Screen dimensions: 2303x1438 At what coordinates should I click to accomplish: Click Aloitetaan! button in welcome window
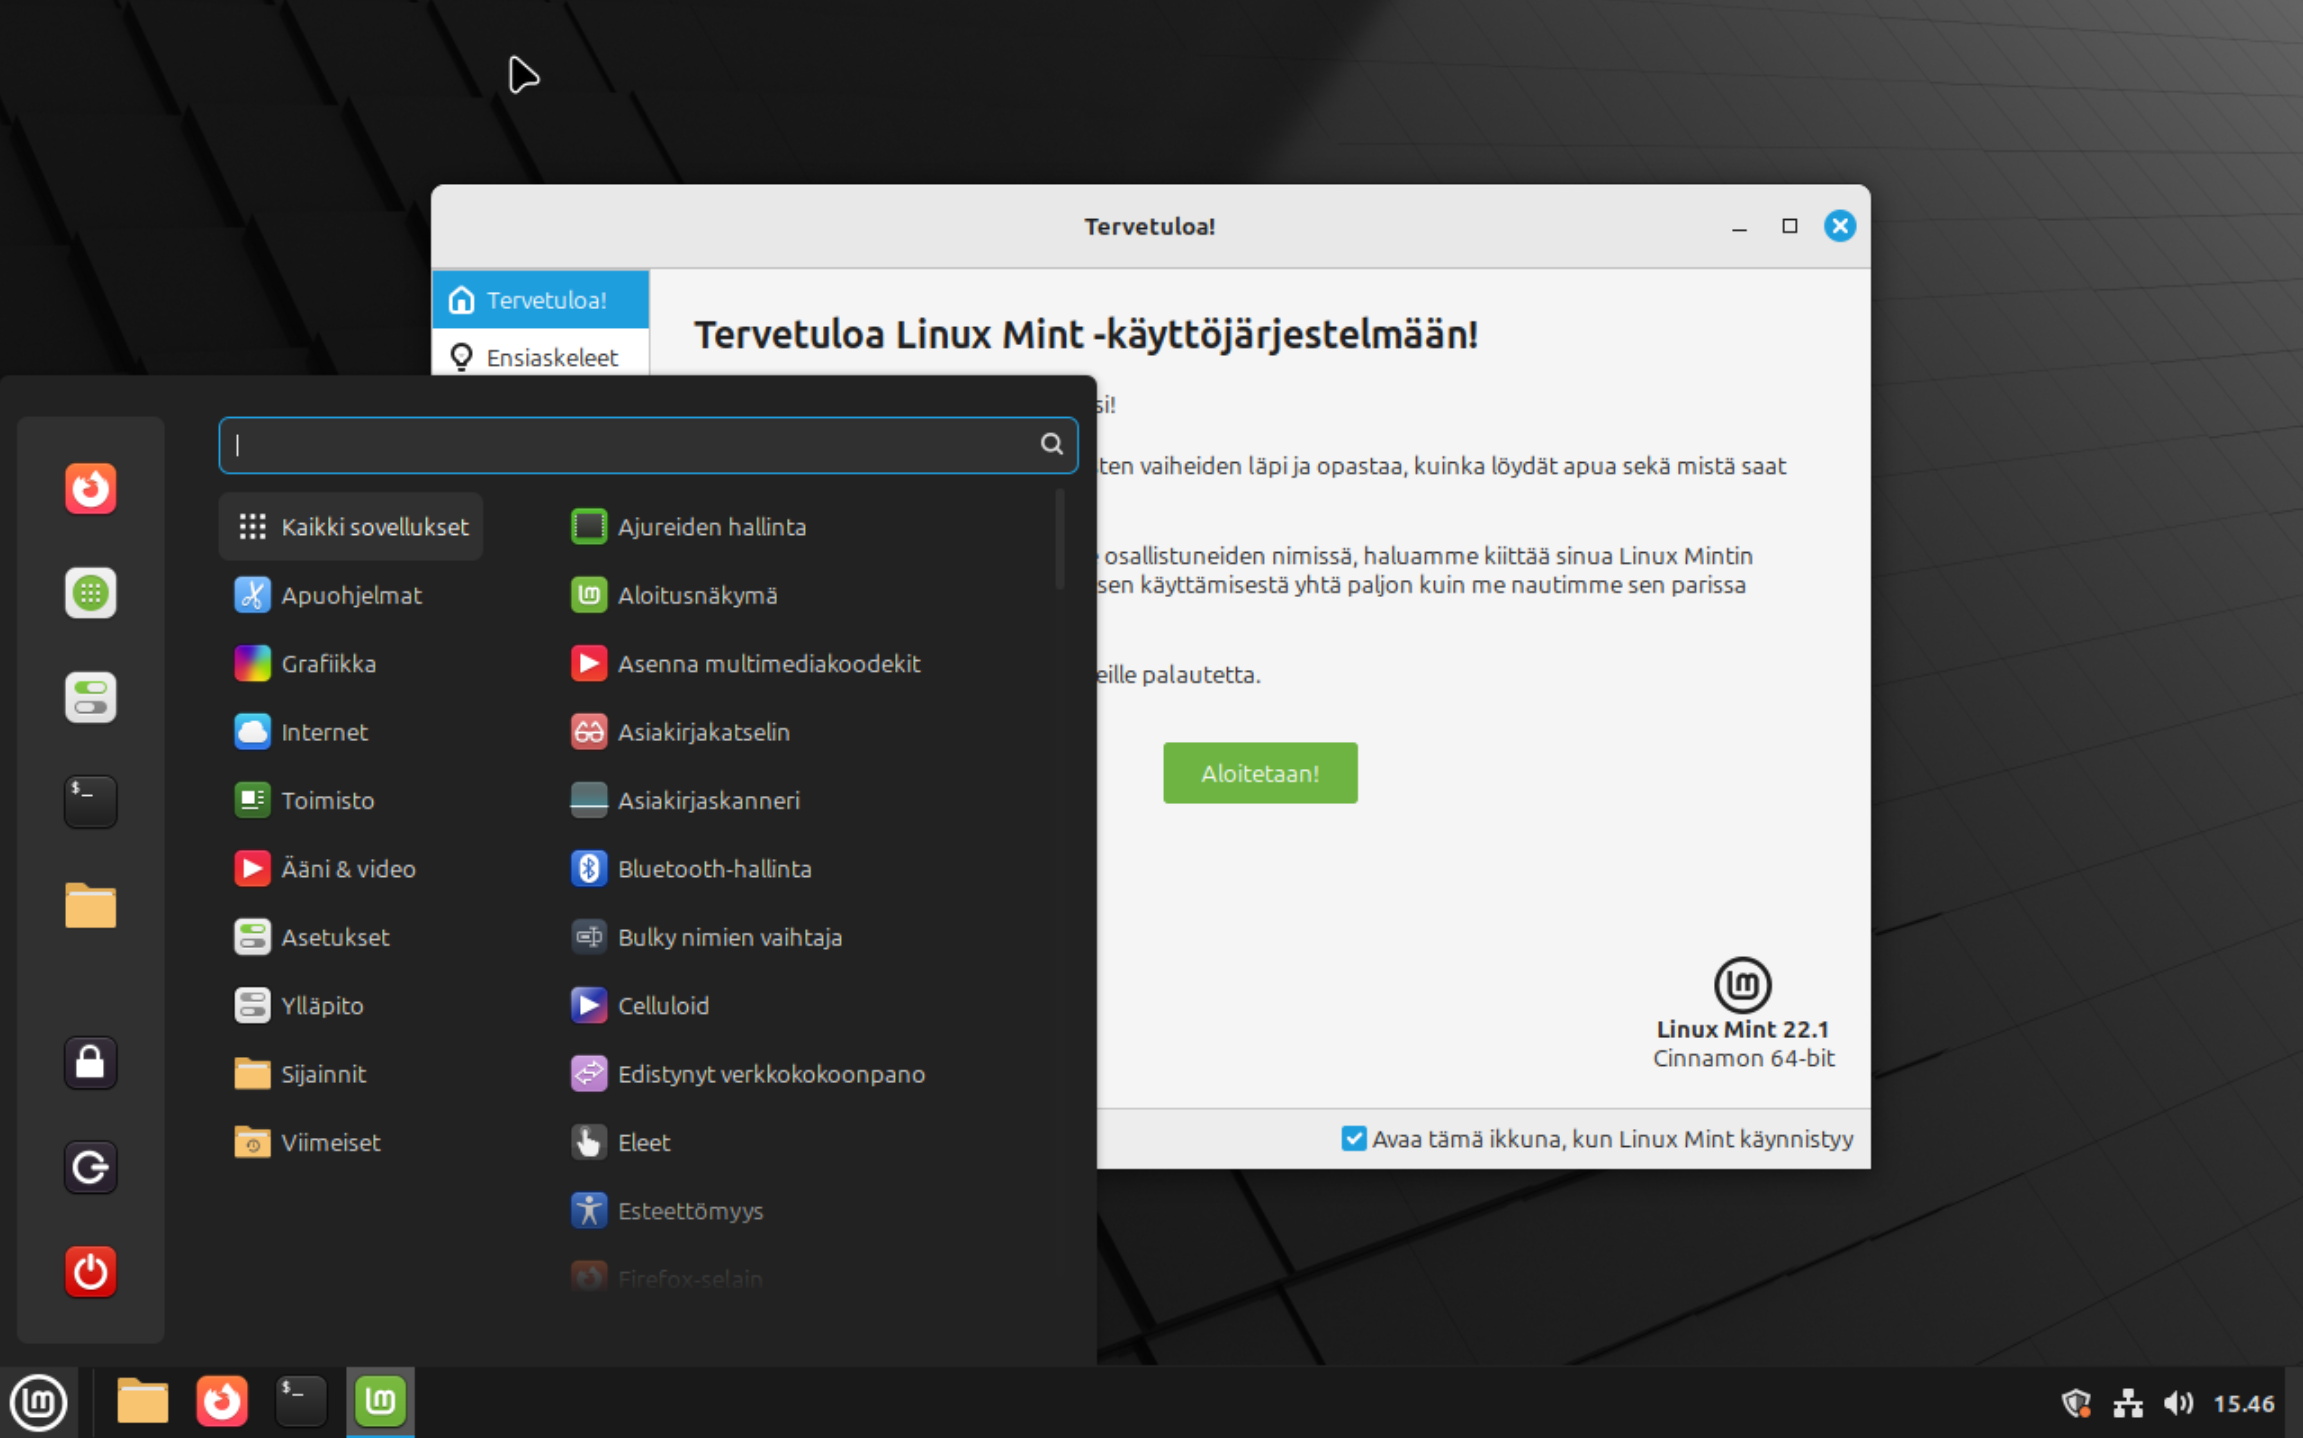1260,773
